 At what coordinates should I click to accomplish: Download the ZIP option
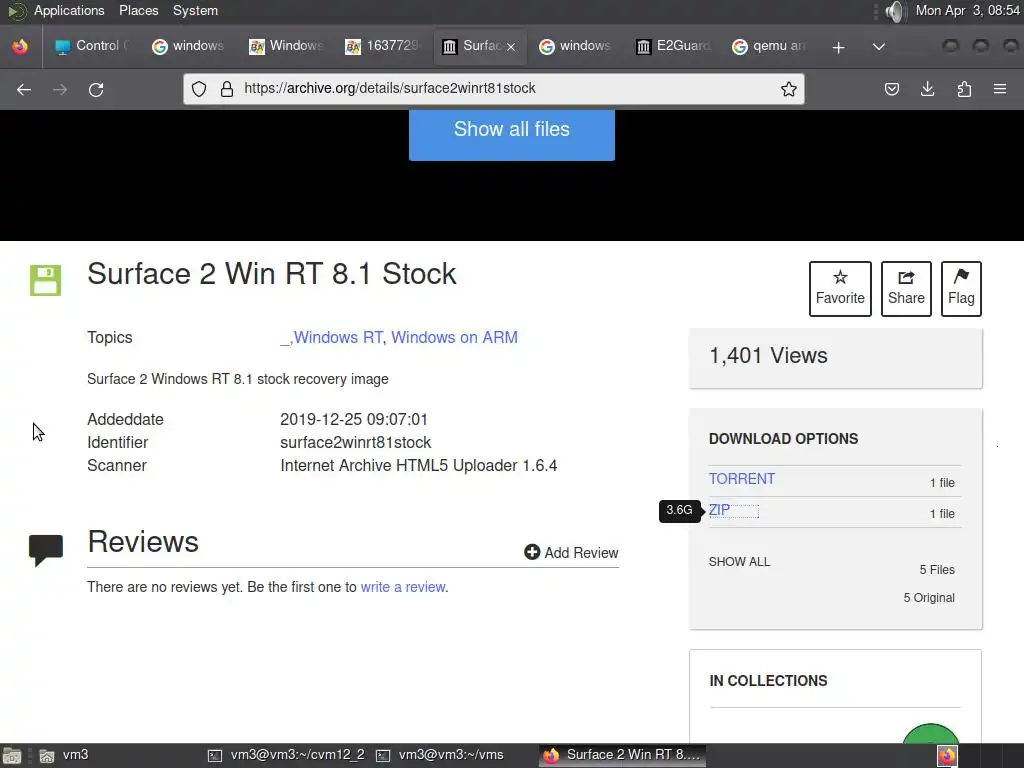[x=719, y=510]
